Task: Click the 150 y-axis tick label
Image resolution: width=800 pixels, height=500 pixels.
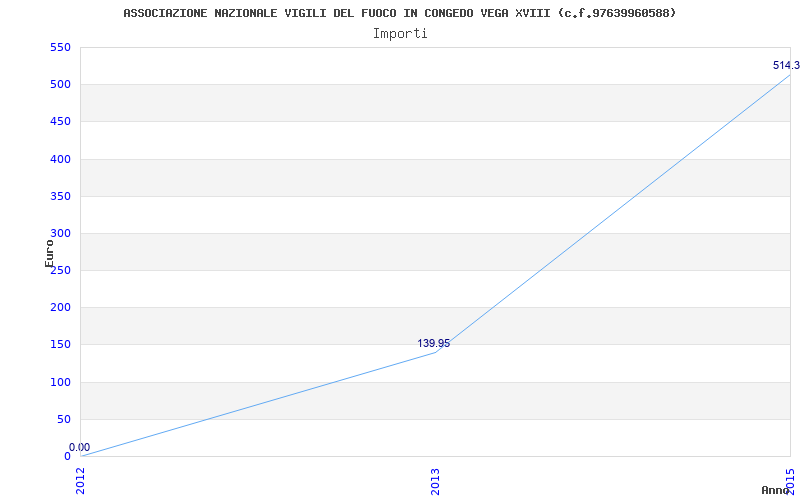Action: click(60, 345)
